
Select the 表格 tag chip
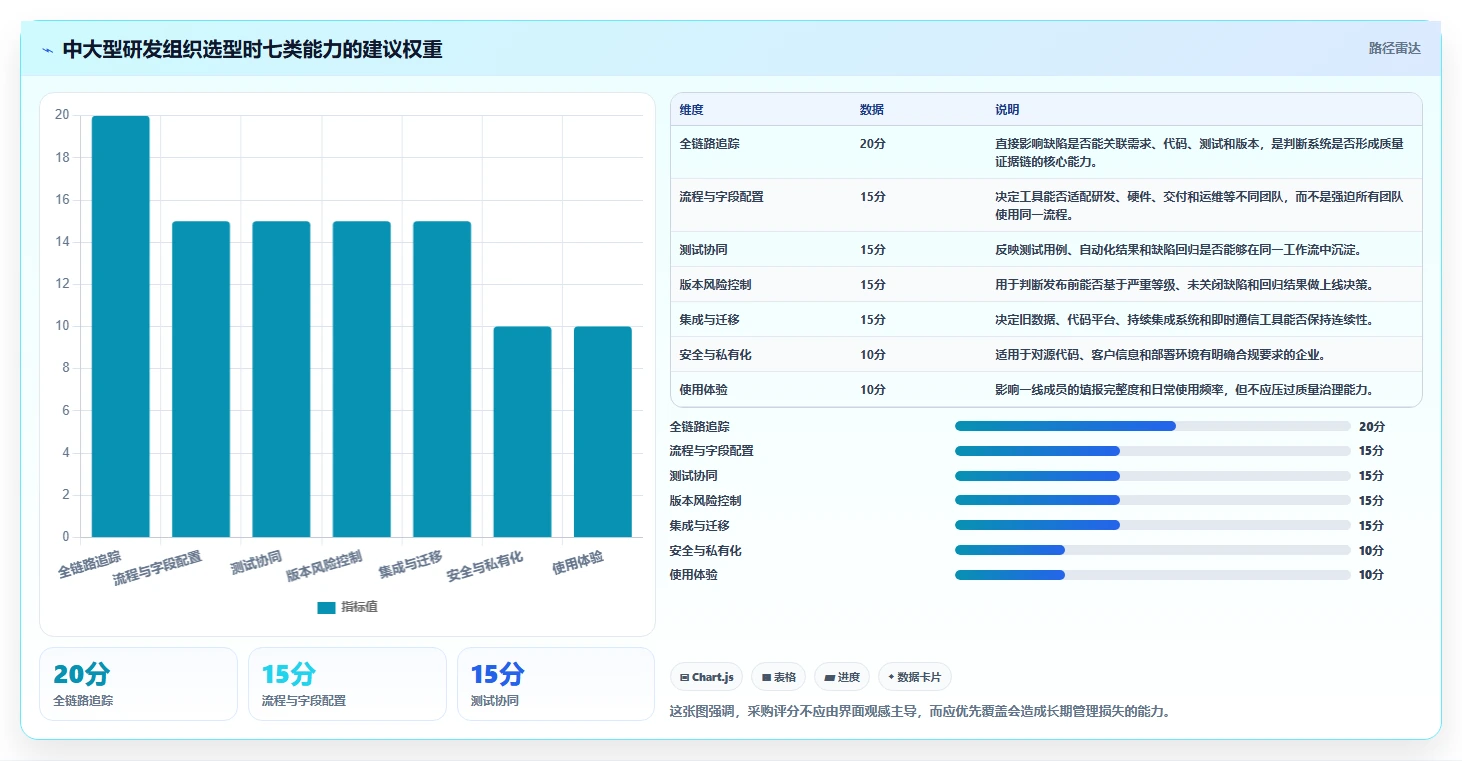click(x=779, y=677)
